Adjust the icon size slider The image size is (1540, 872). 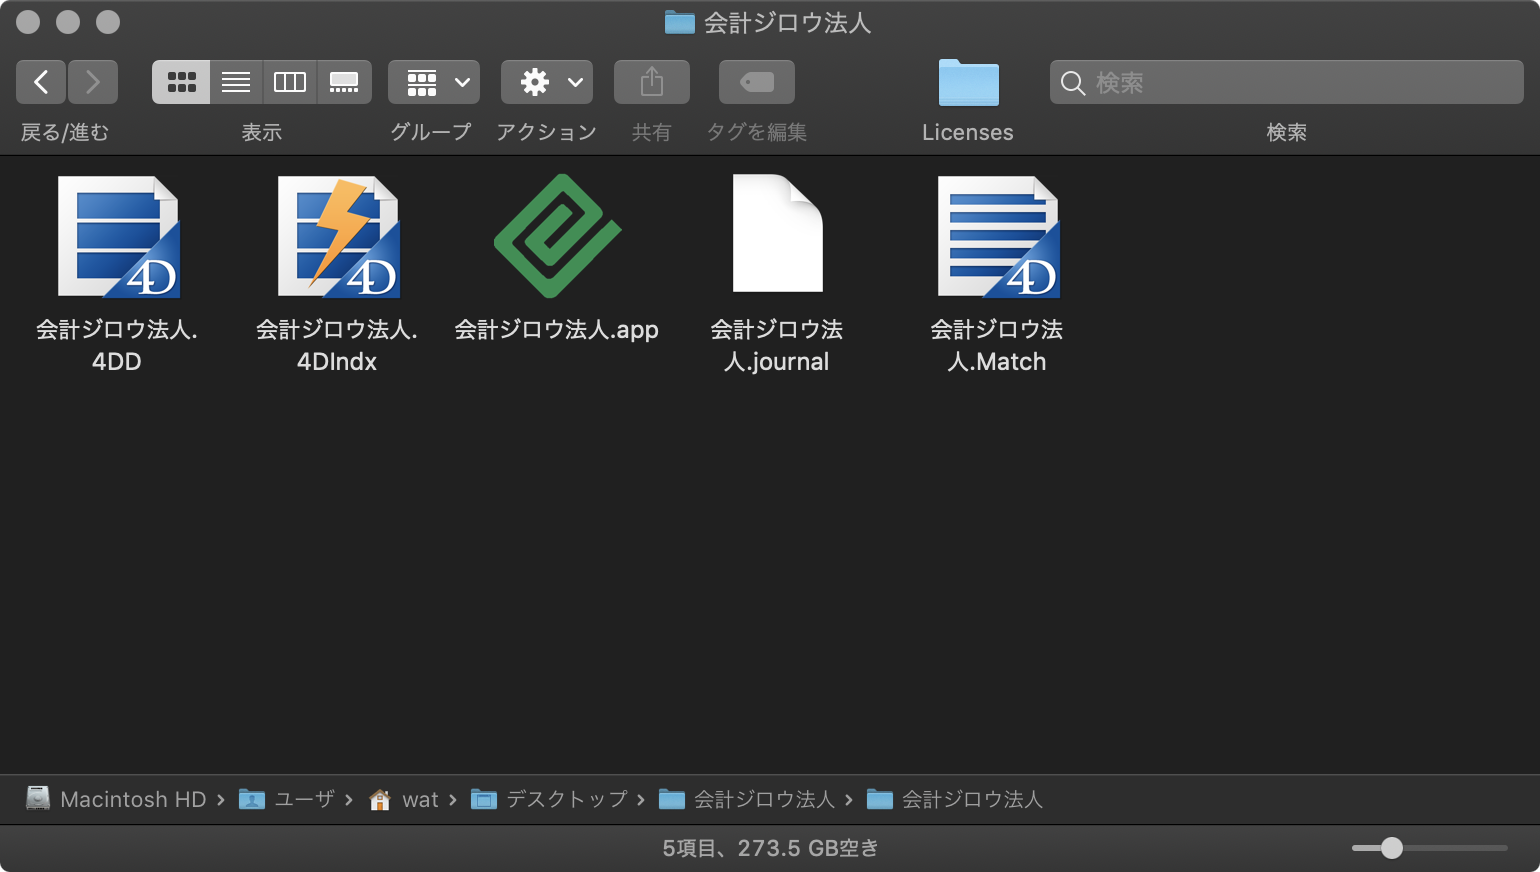coord(1392,848)
